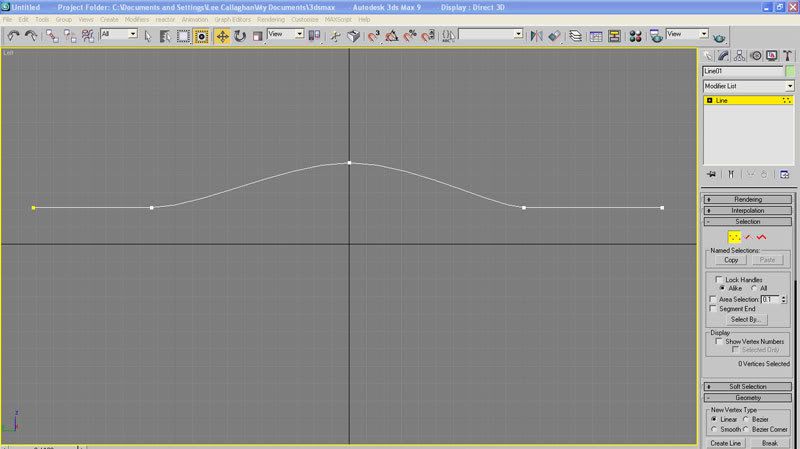Enable the Lock Handles checkbox
Viewport: 800px width, 449px height.
point(719,280)
